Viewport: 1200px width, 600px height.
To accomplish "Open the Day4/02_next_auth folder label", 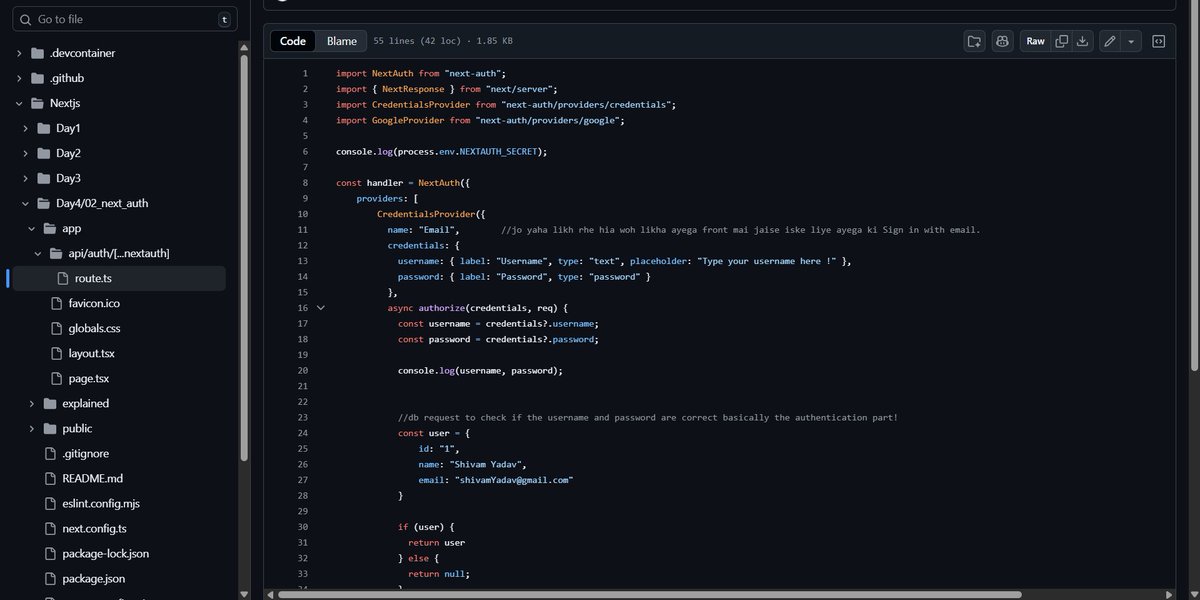I will (102, 203).
